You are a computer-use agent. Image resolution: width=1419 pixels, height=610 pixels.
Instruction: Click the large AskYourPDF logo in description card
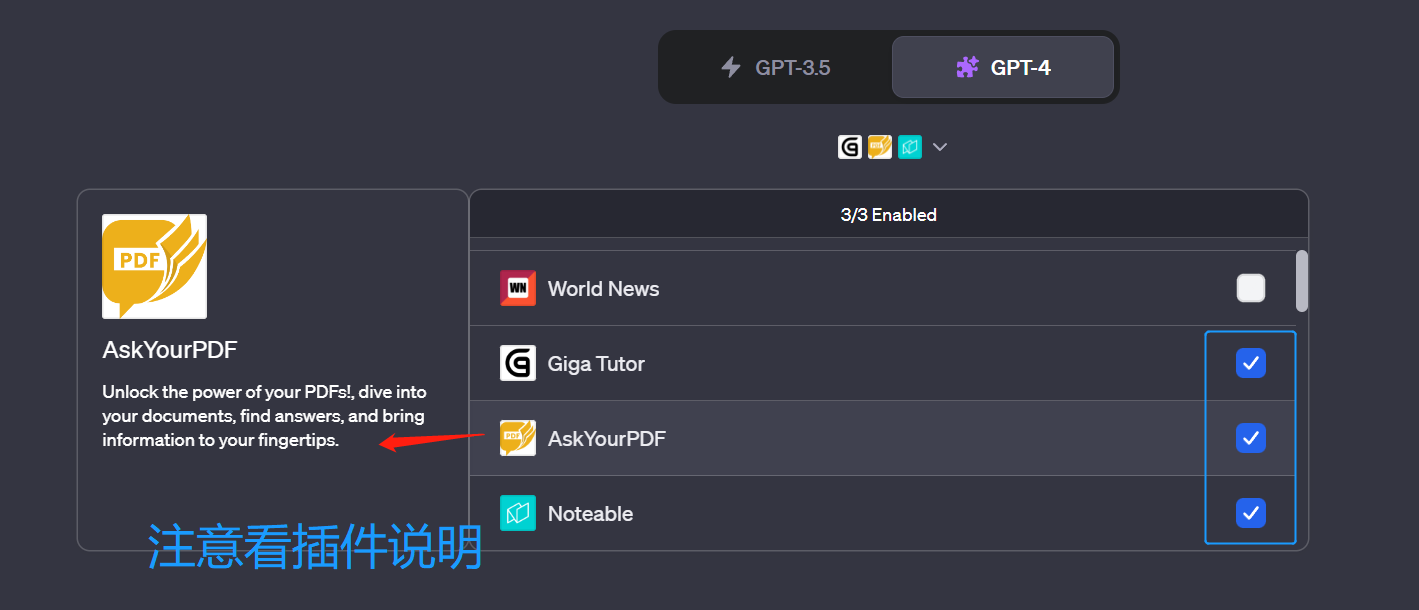(155, 266)
